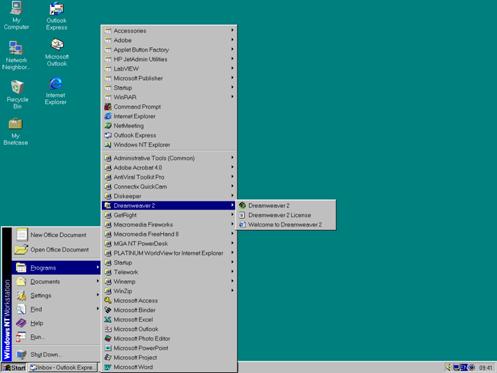Launch Microsoft Excel from Programs menu
This screenshot has height=373, width=497.
169,319
